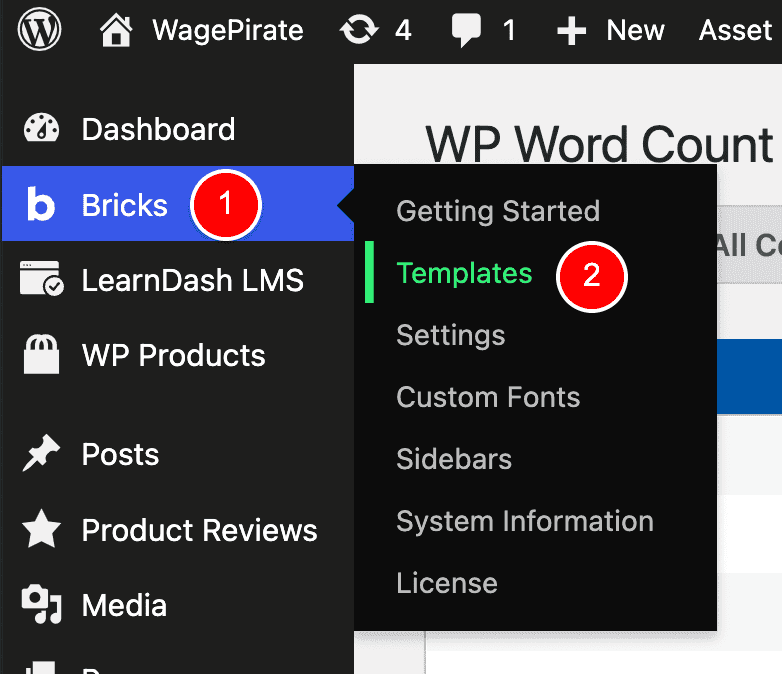Click the home icon beside WagePirate

click(x=116, y=30)
